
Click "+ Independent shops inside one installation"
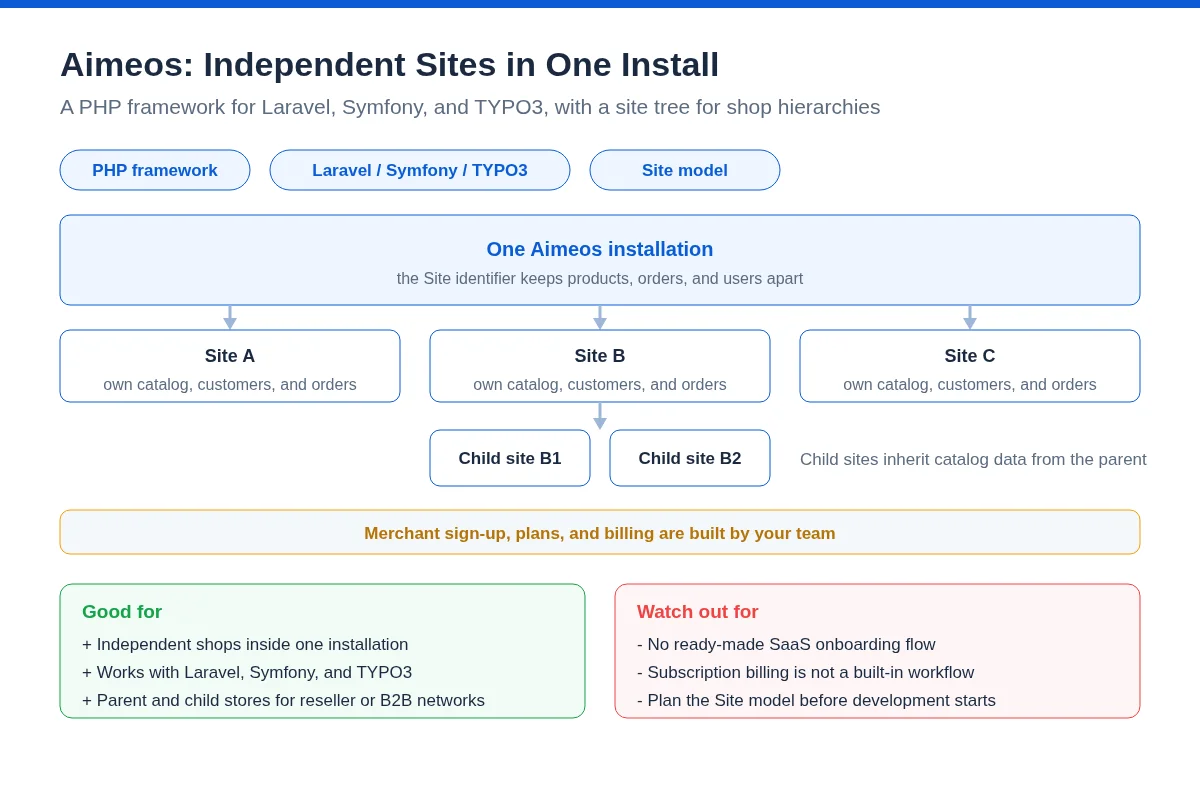click(245, 645)
